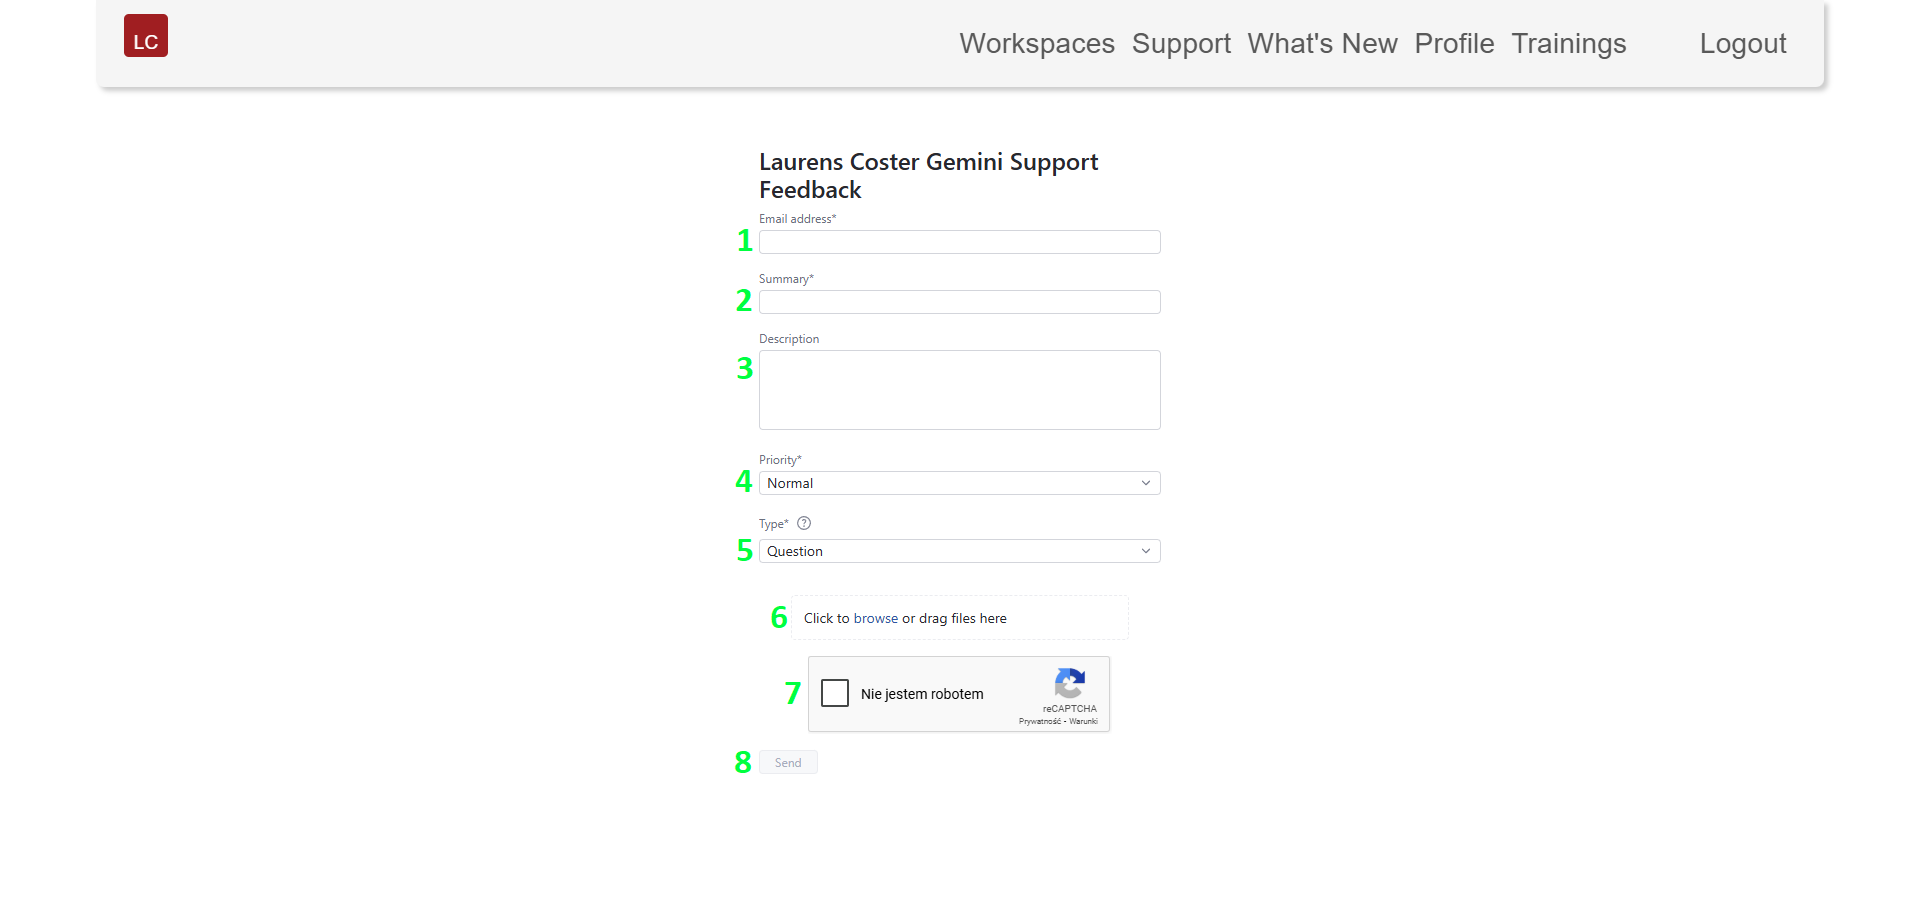Click the Send button
1920x919 pixels.
[788, 762]
